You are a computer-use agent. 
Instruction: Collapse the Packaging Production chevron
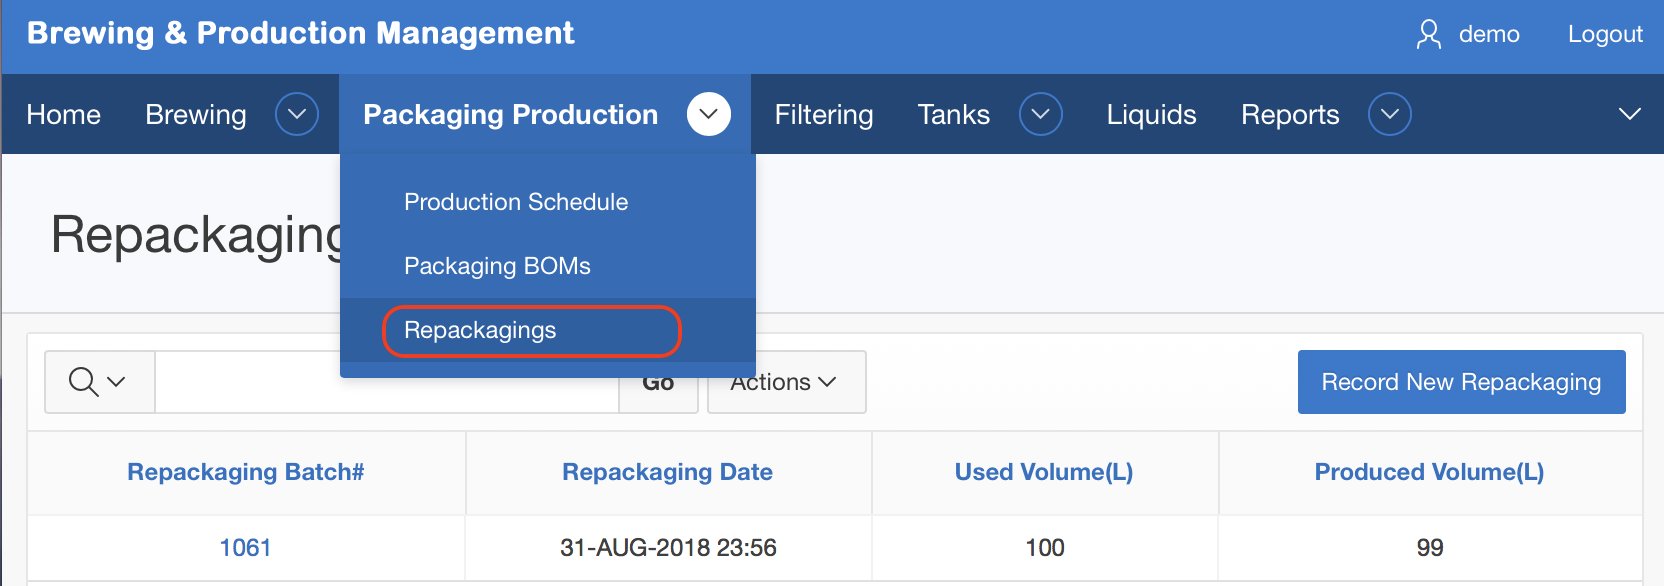pyautogui.click(x=708, y=114)
